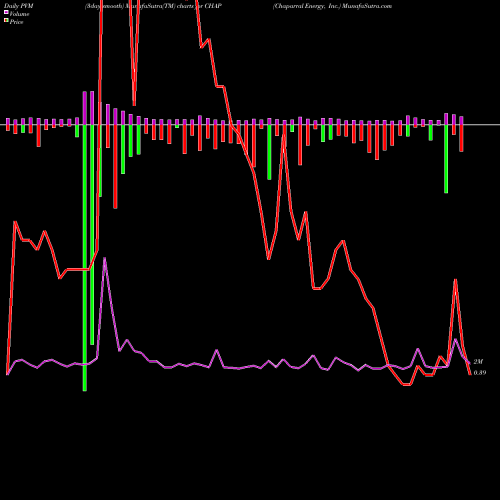Select the 'Price' legend label
Image resolution: width=500 pixels, height=500 pixels.
(x=16, y=22)
